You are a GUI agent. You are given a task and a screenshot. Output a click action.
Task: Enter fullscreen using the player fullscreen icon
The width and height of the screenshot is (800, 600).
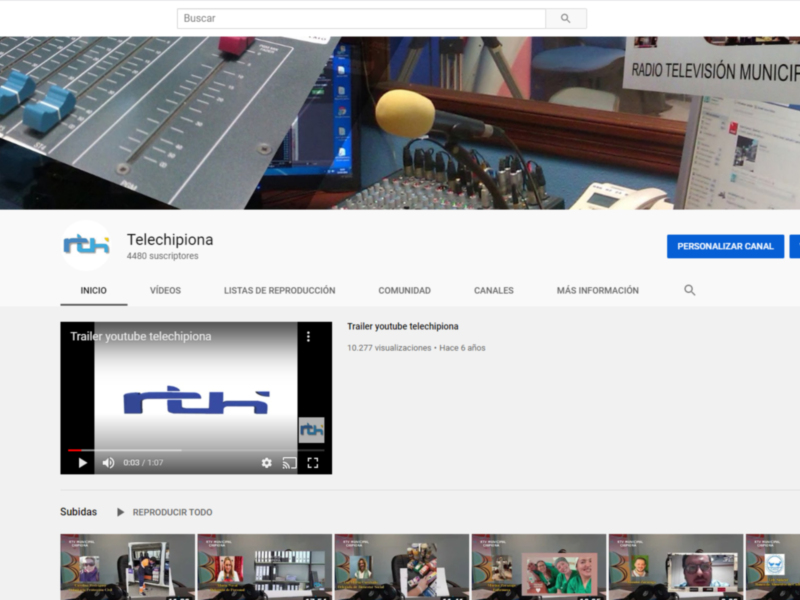[313, 463]
